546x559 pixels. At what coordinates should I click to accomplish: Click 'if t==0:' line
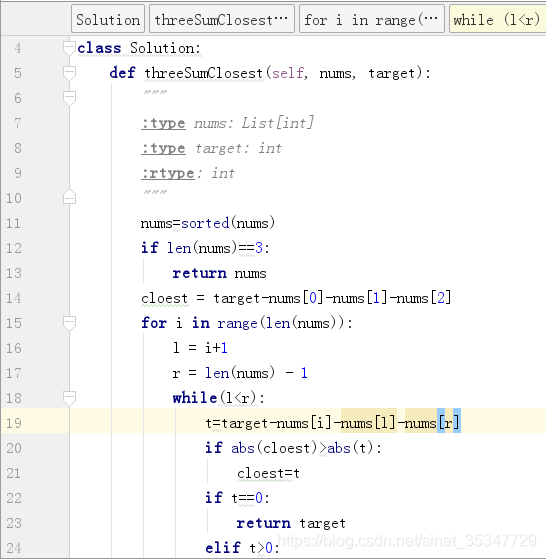pyautogui.click(x=237, y=498)
